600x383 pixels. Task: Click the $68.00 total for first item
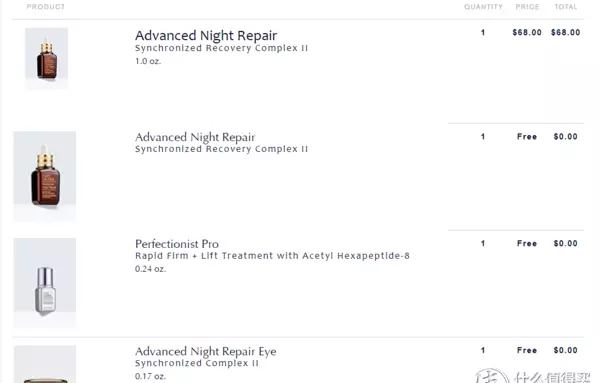click(566, 33)
